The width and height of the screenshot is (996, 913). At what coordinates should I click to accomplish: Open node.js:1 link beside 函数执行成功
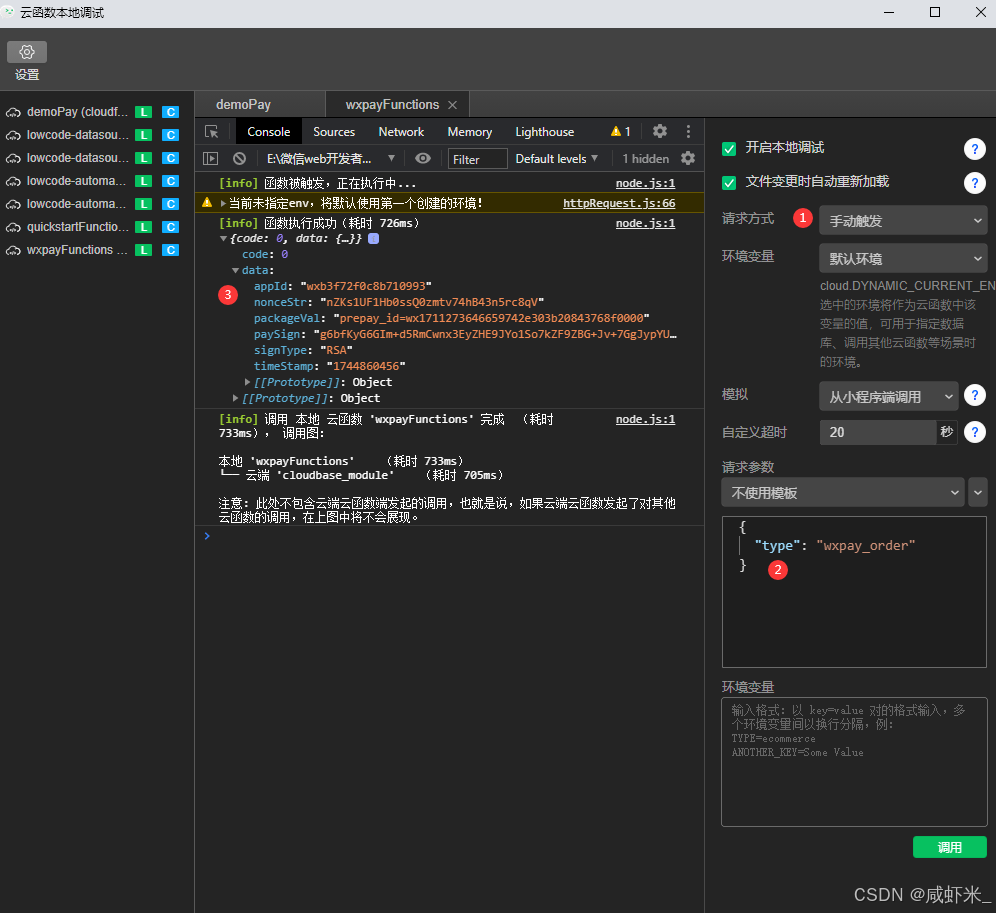coord(645,223)
